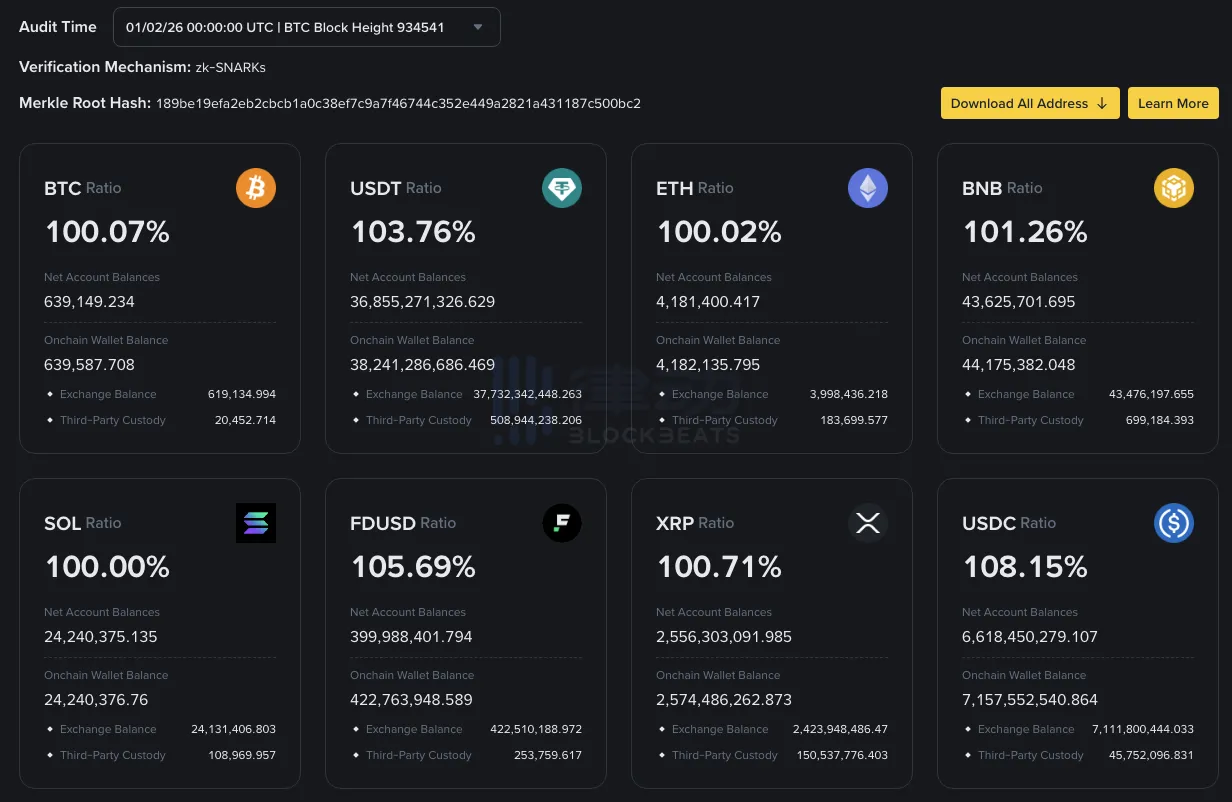The width and height of the screenshot is (1232, 802).
Task: Expand the BTC Block Height picker
Action: (x=479, y=27)
